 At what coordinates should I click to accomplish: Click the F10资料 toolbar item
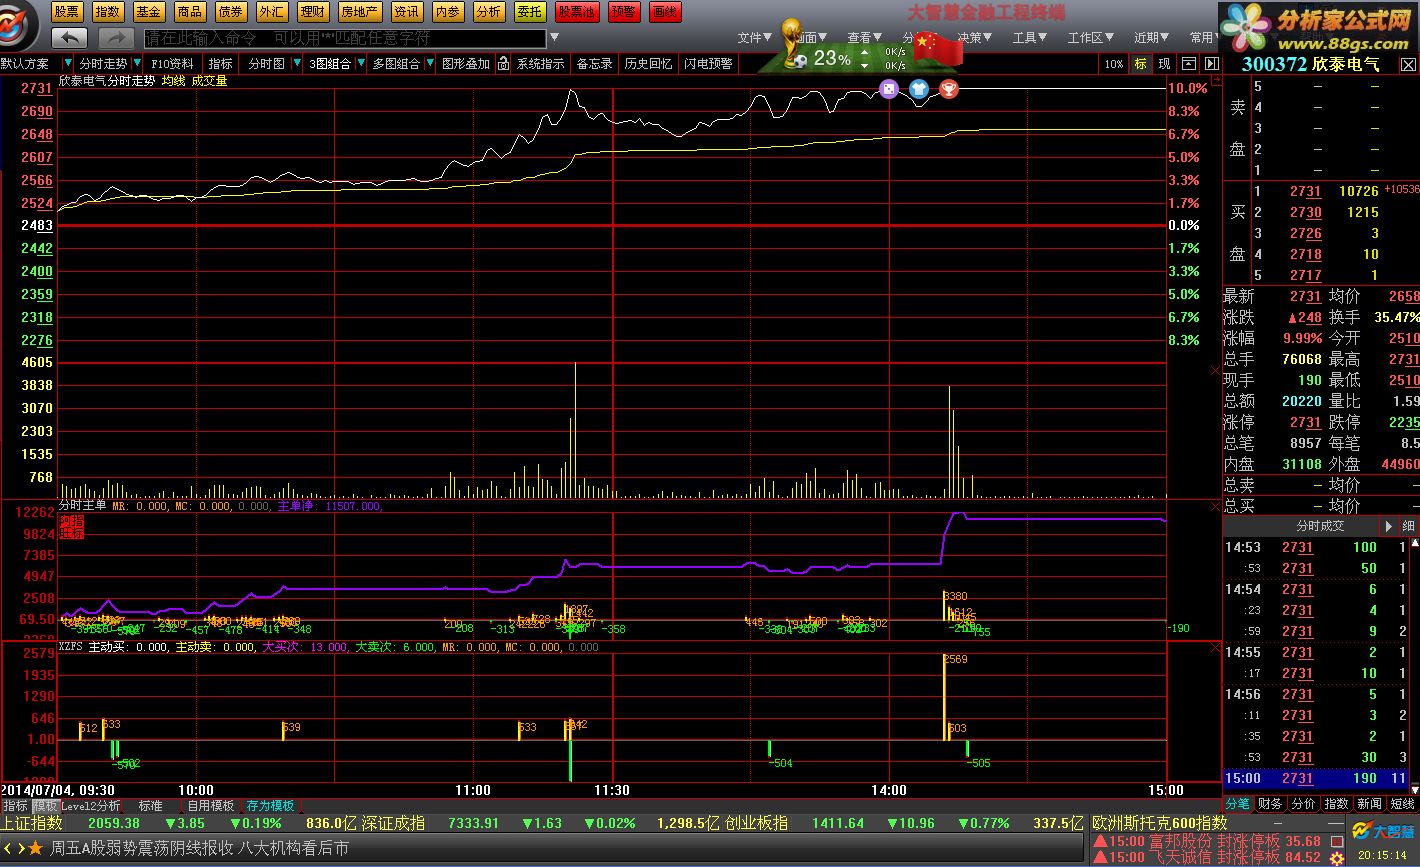coord(172,63)
